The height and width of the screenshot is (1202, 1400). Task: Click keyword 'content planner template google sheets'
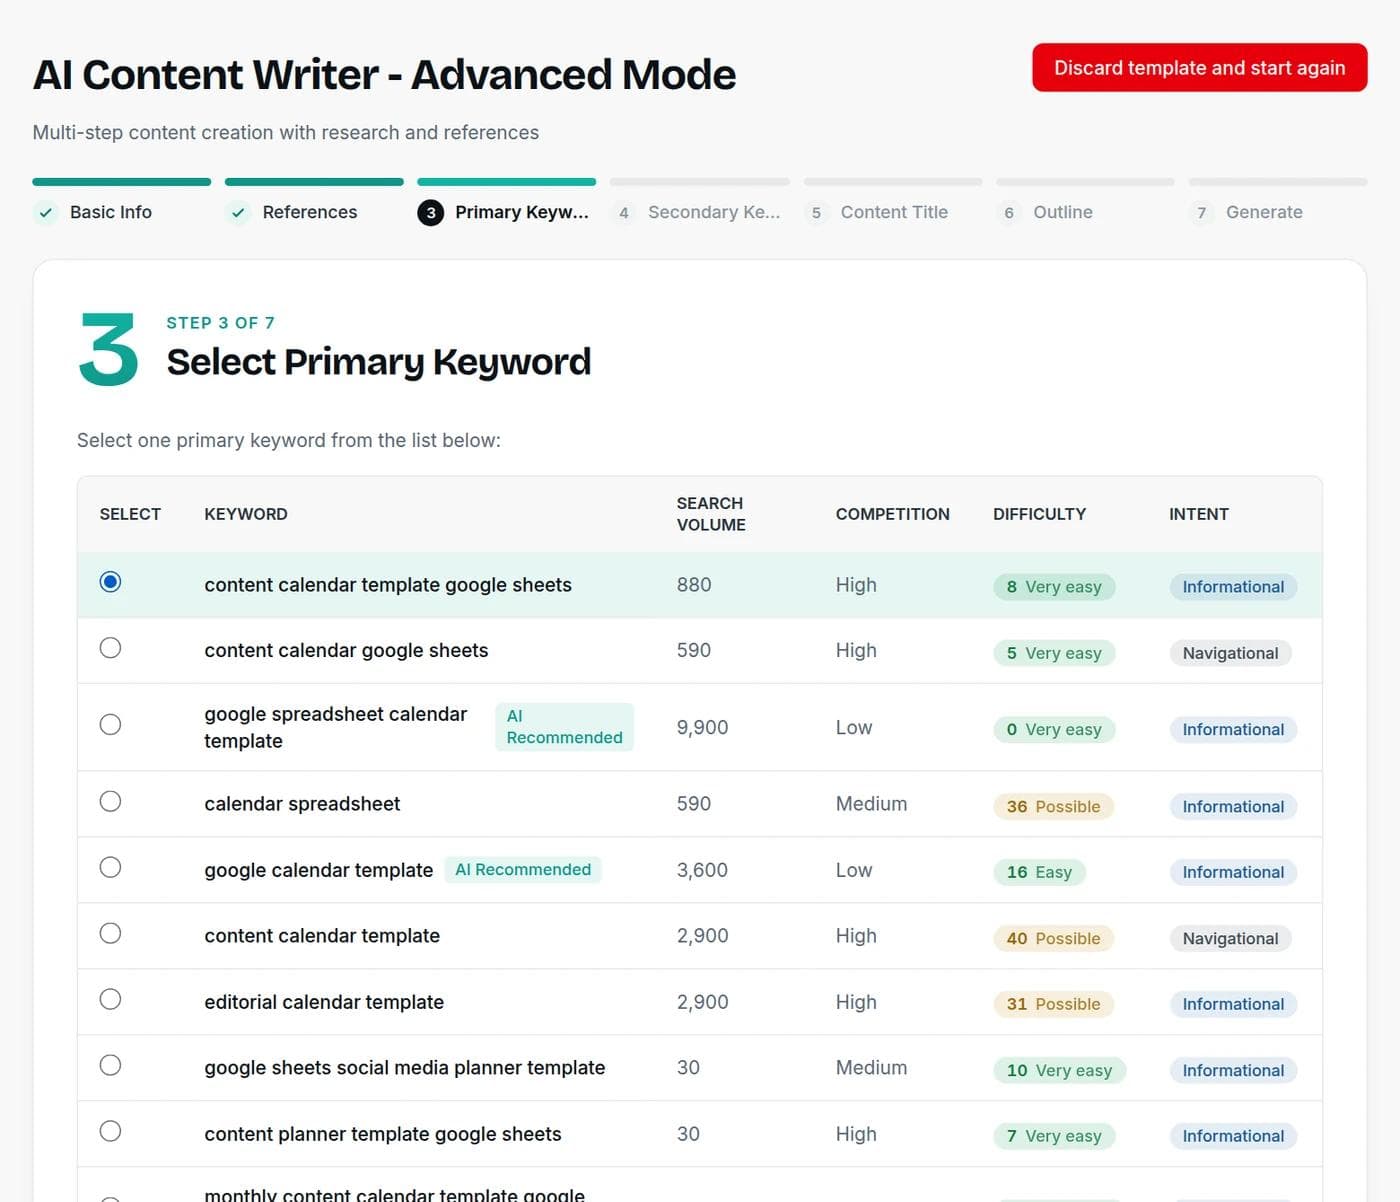click(x=383, y=1134)
